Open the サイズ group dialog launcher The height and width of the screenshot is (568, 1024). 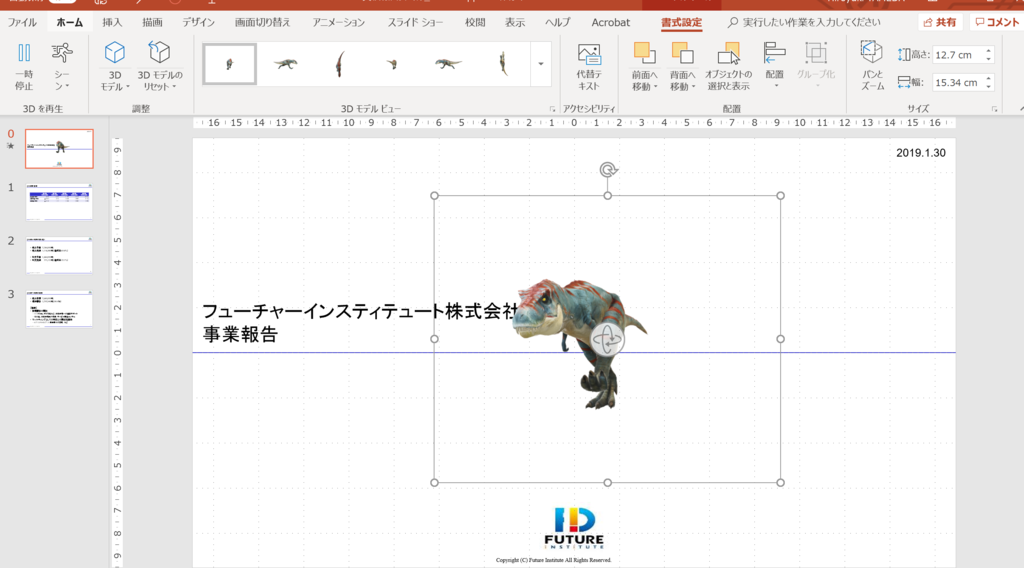[994, 109]
